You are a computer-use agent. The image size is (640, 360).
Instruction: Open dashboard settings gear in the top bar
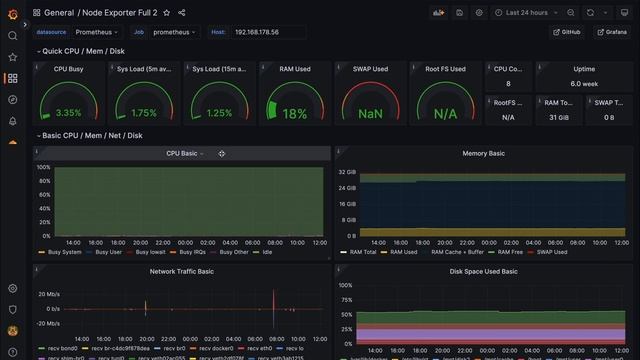pos(479,13)
